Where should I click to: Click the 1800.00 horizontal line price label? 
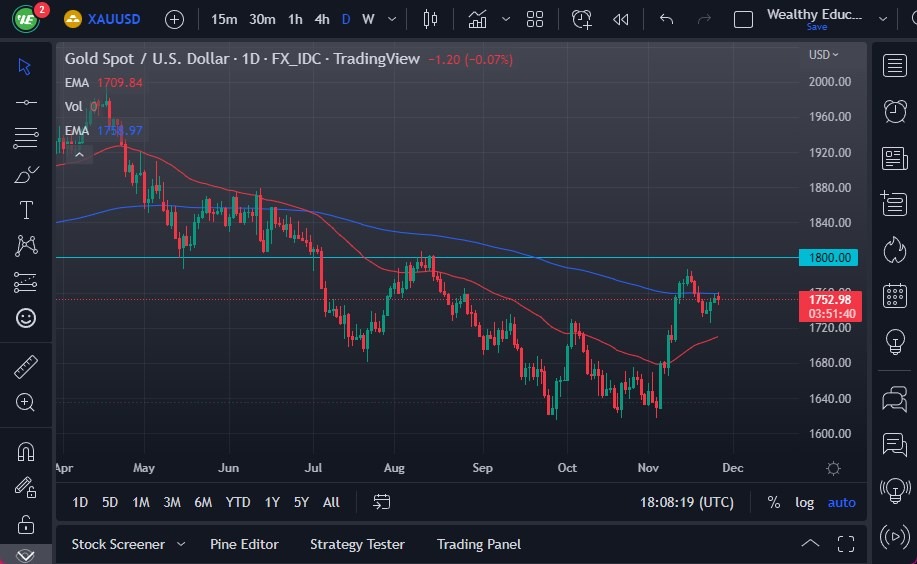coord(828,258)
